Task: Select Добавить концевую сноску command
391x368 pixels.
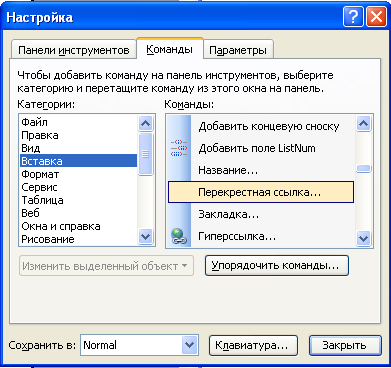Action: 261,126
